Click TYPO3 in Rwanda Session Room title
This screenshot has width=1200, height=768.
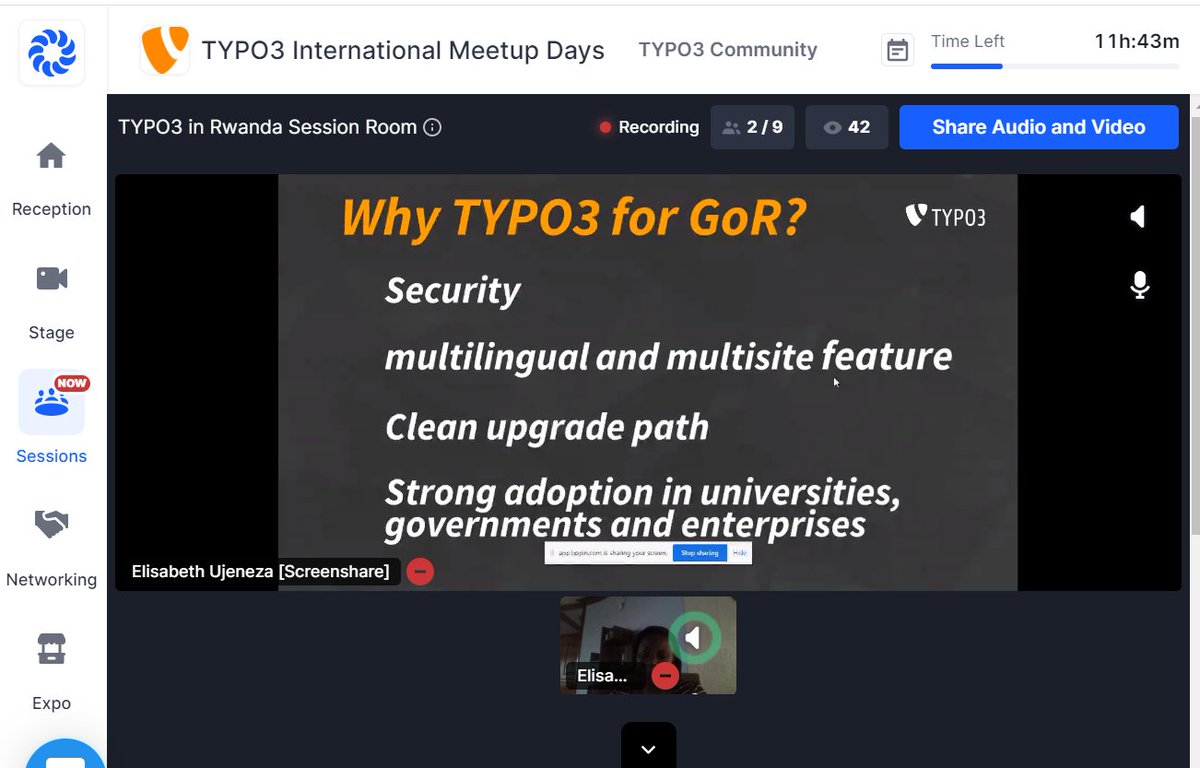(x=268, y=127)
